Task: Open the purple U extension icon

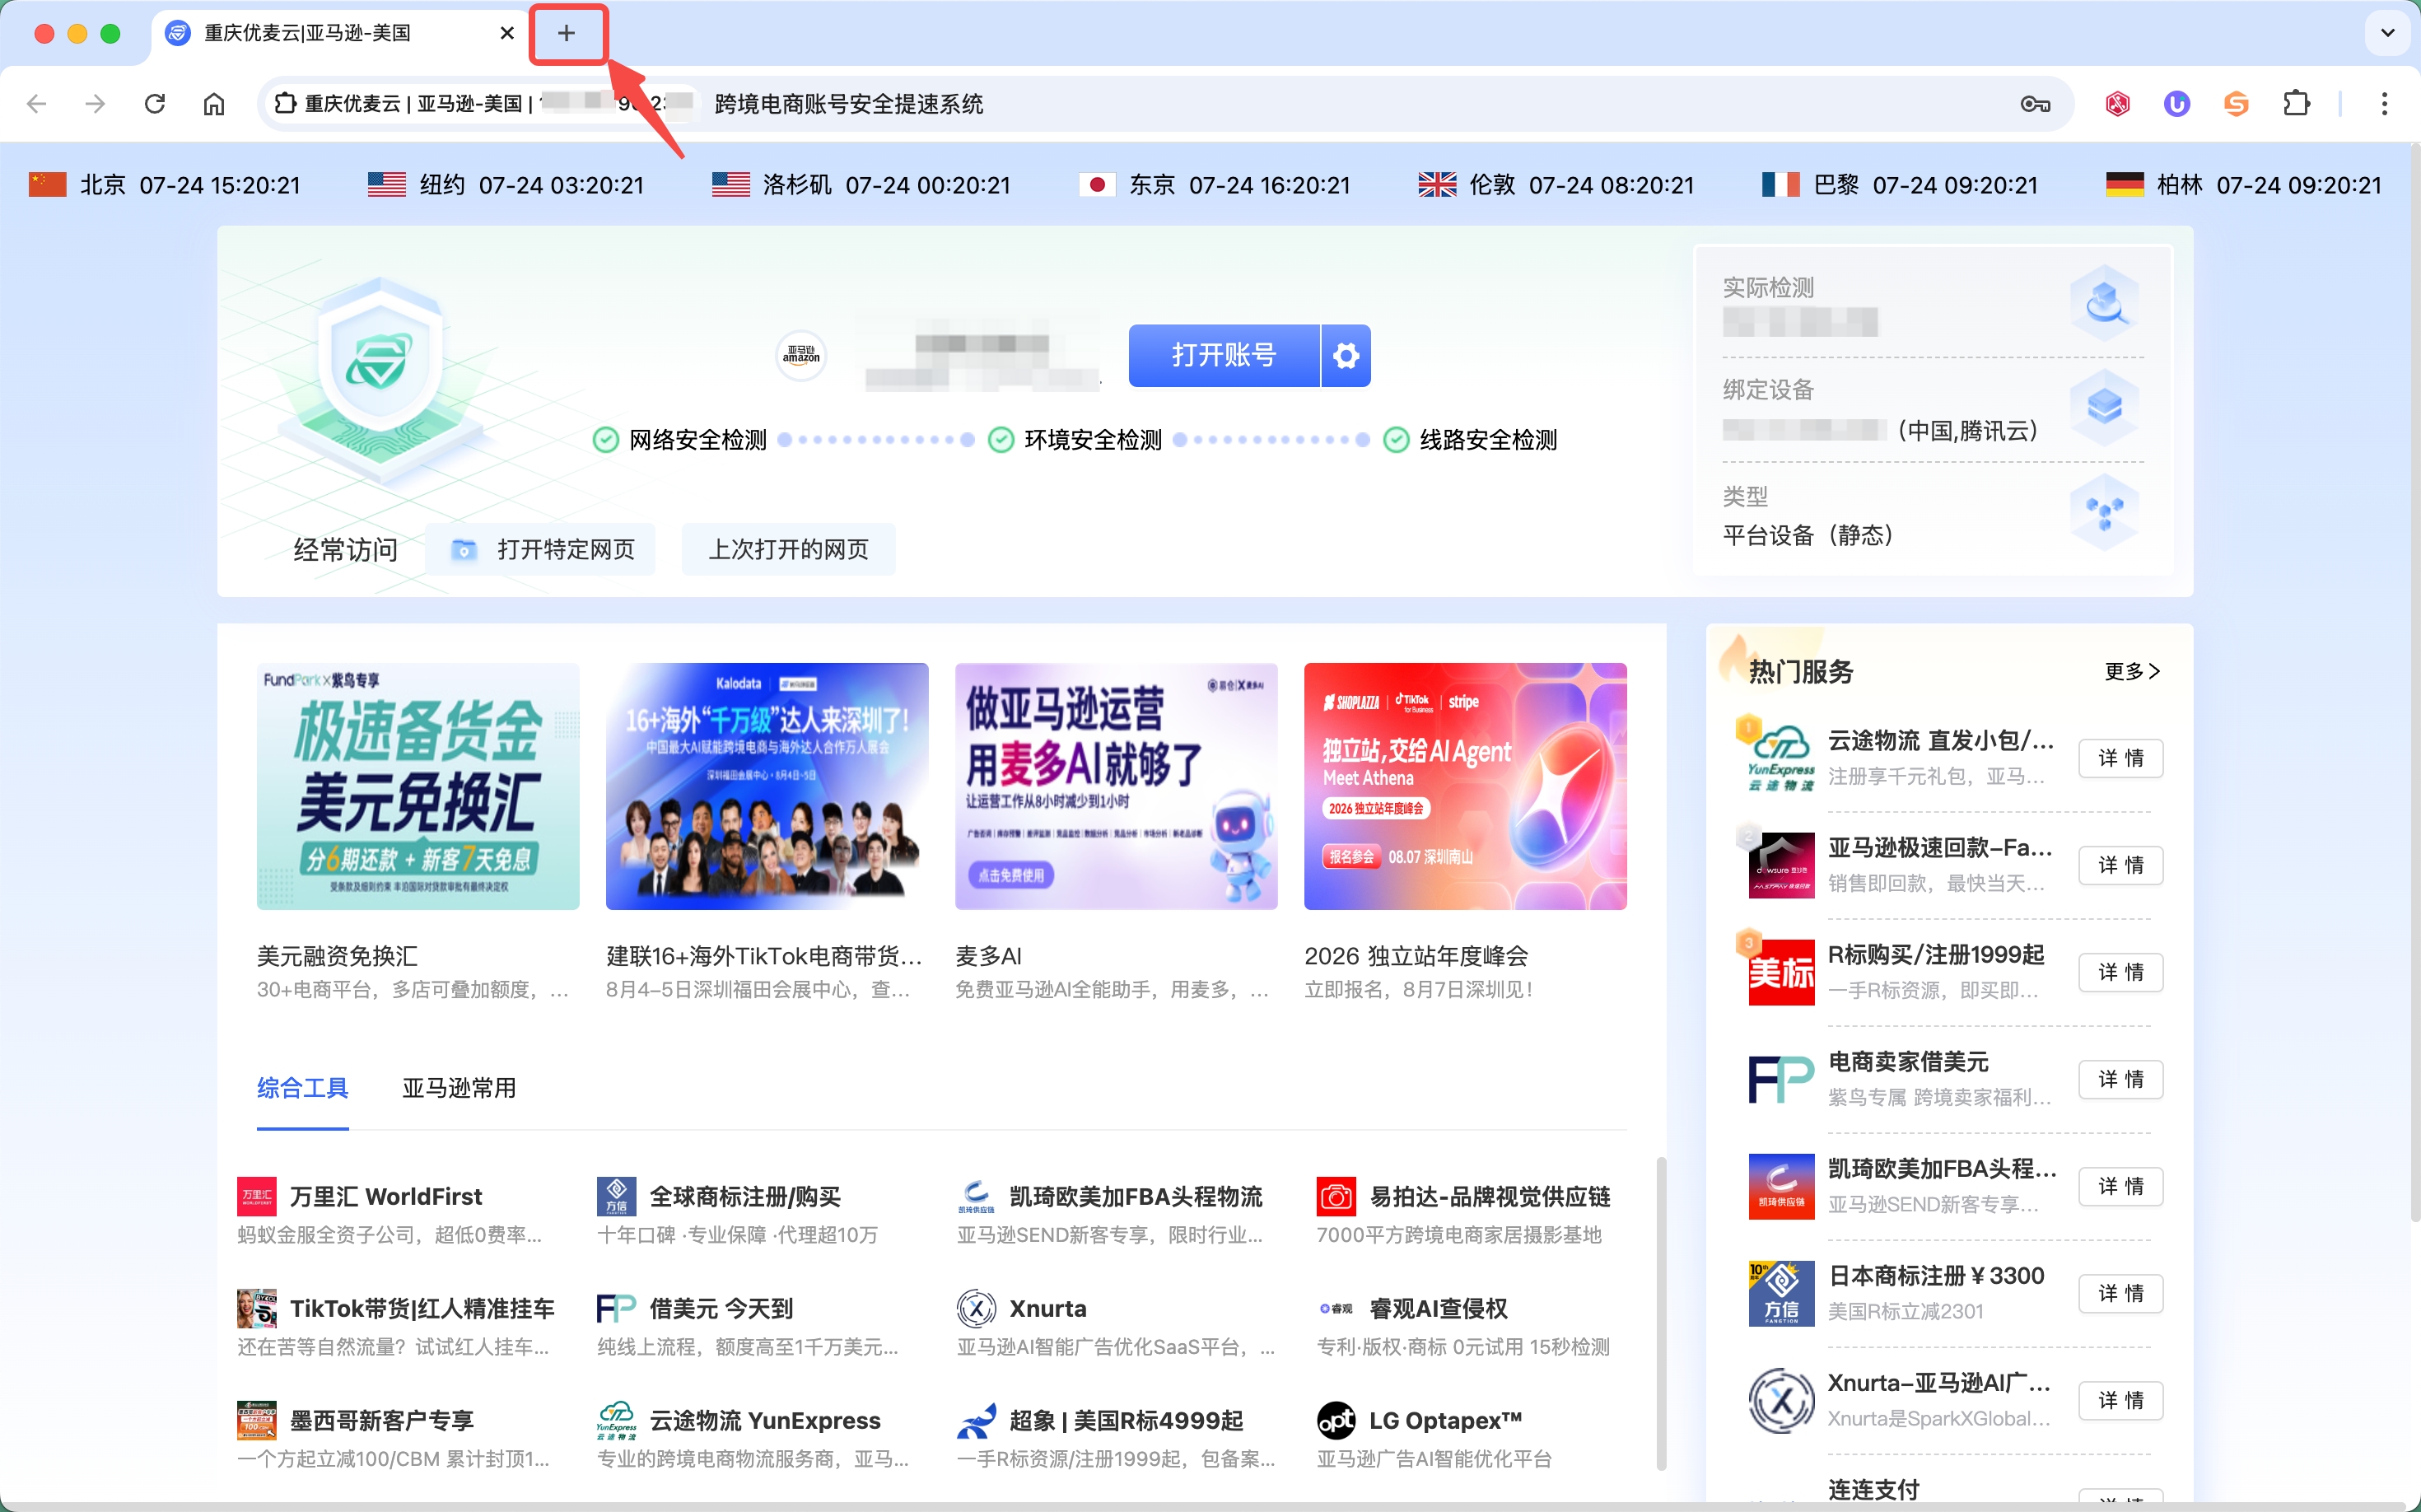Action: pos(2176,104)
